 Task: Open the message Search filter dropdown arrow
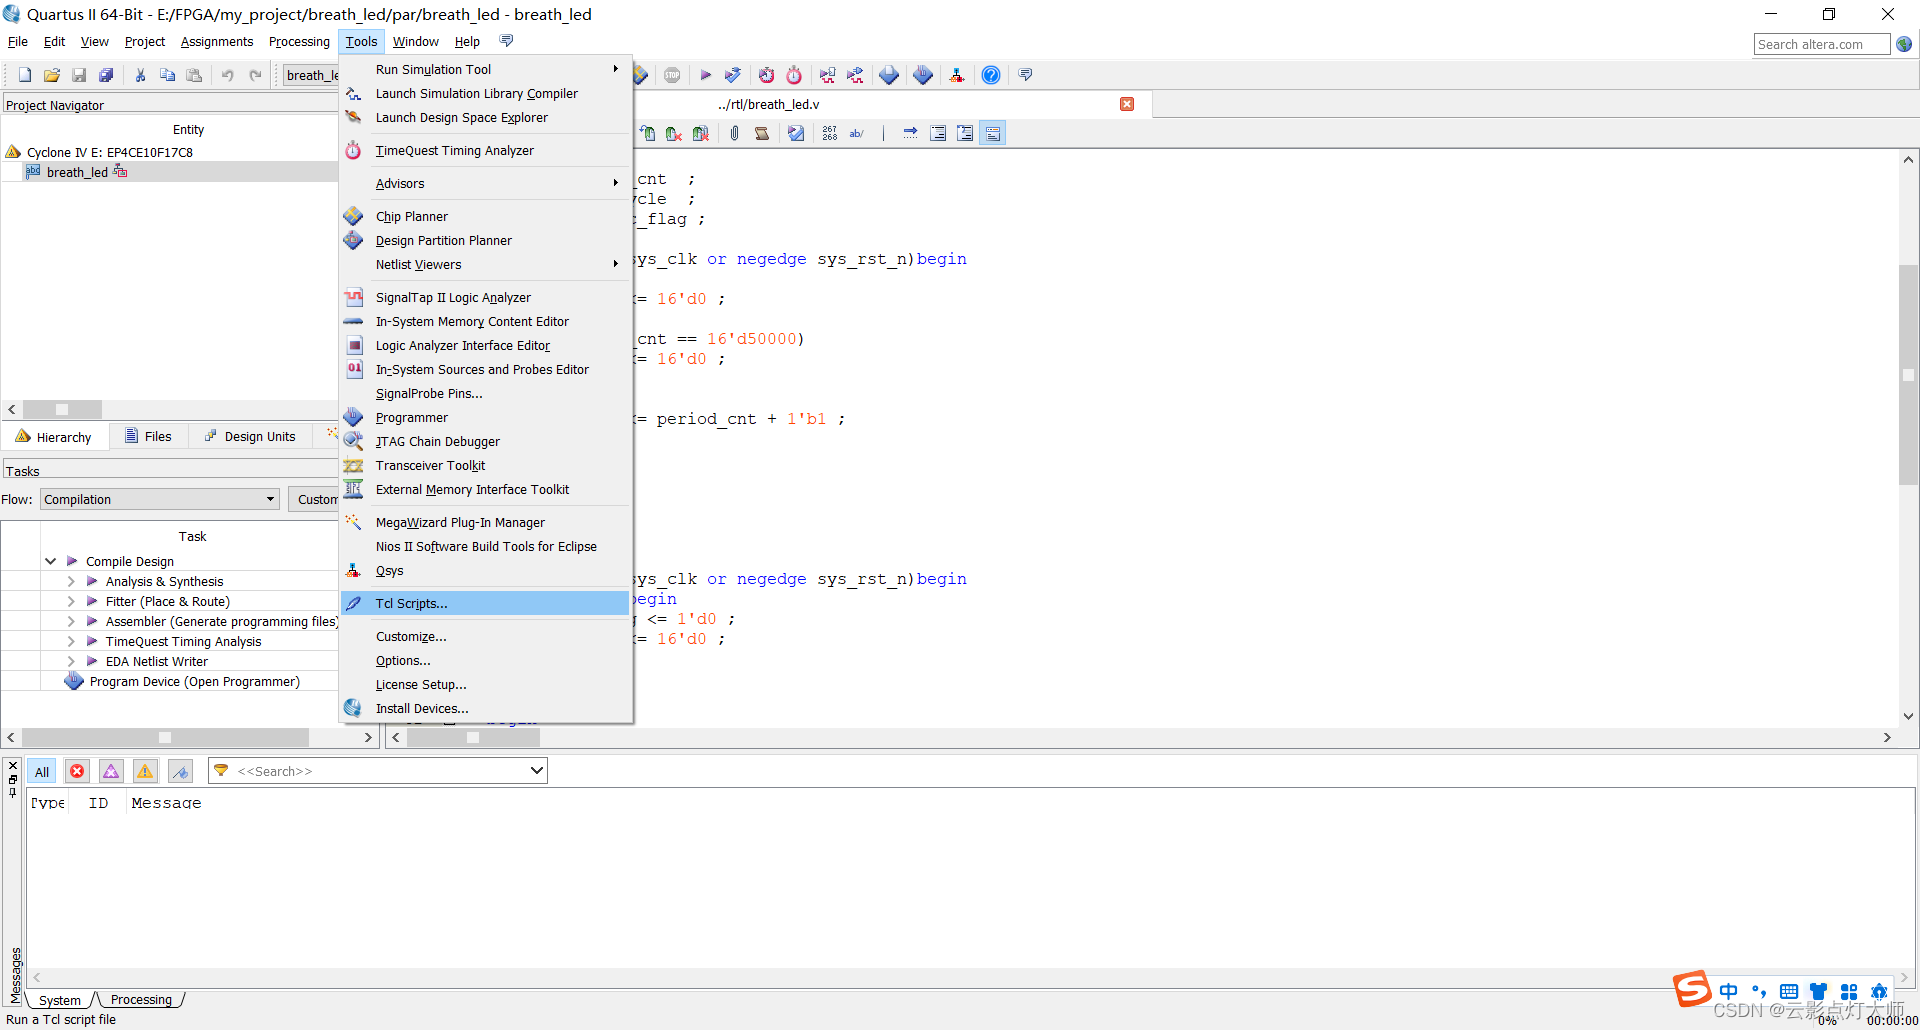click(x=536, y=770)
